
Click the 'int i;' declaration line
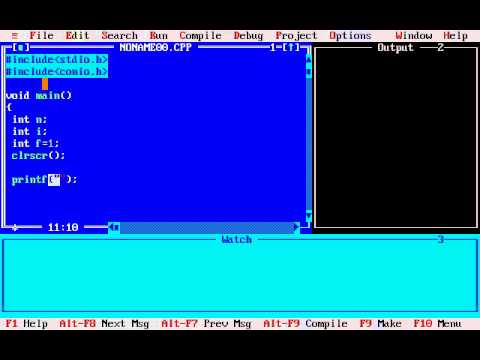(30, 132)
